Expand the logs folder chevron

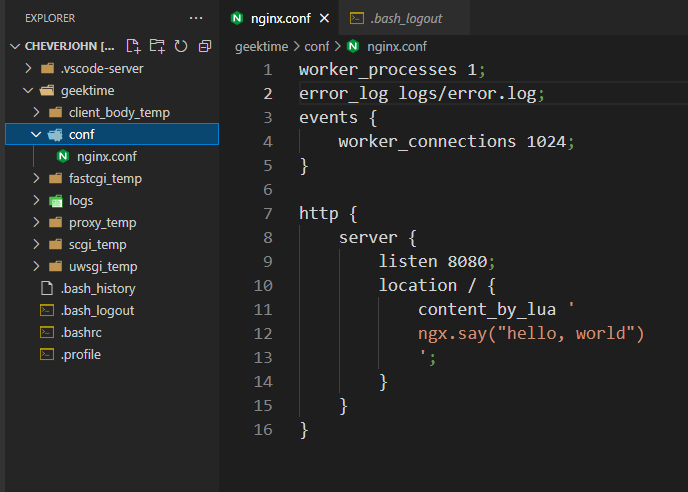(x=36, y=200)
